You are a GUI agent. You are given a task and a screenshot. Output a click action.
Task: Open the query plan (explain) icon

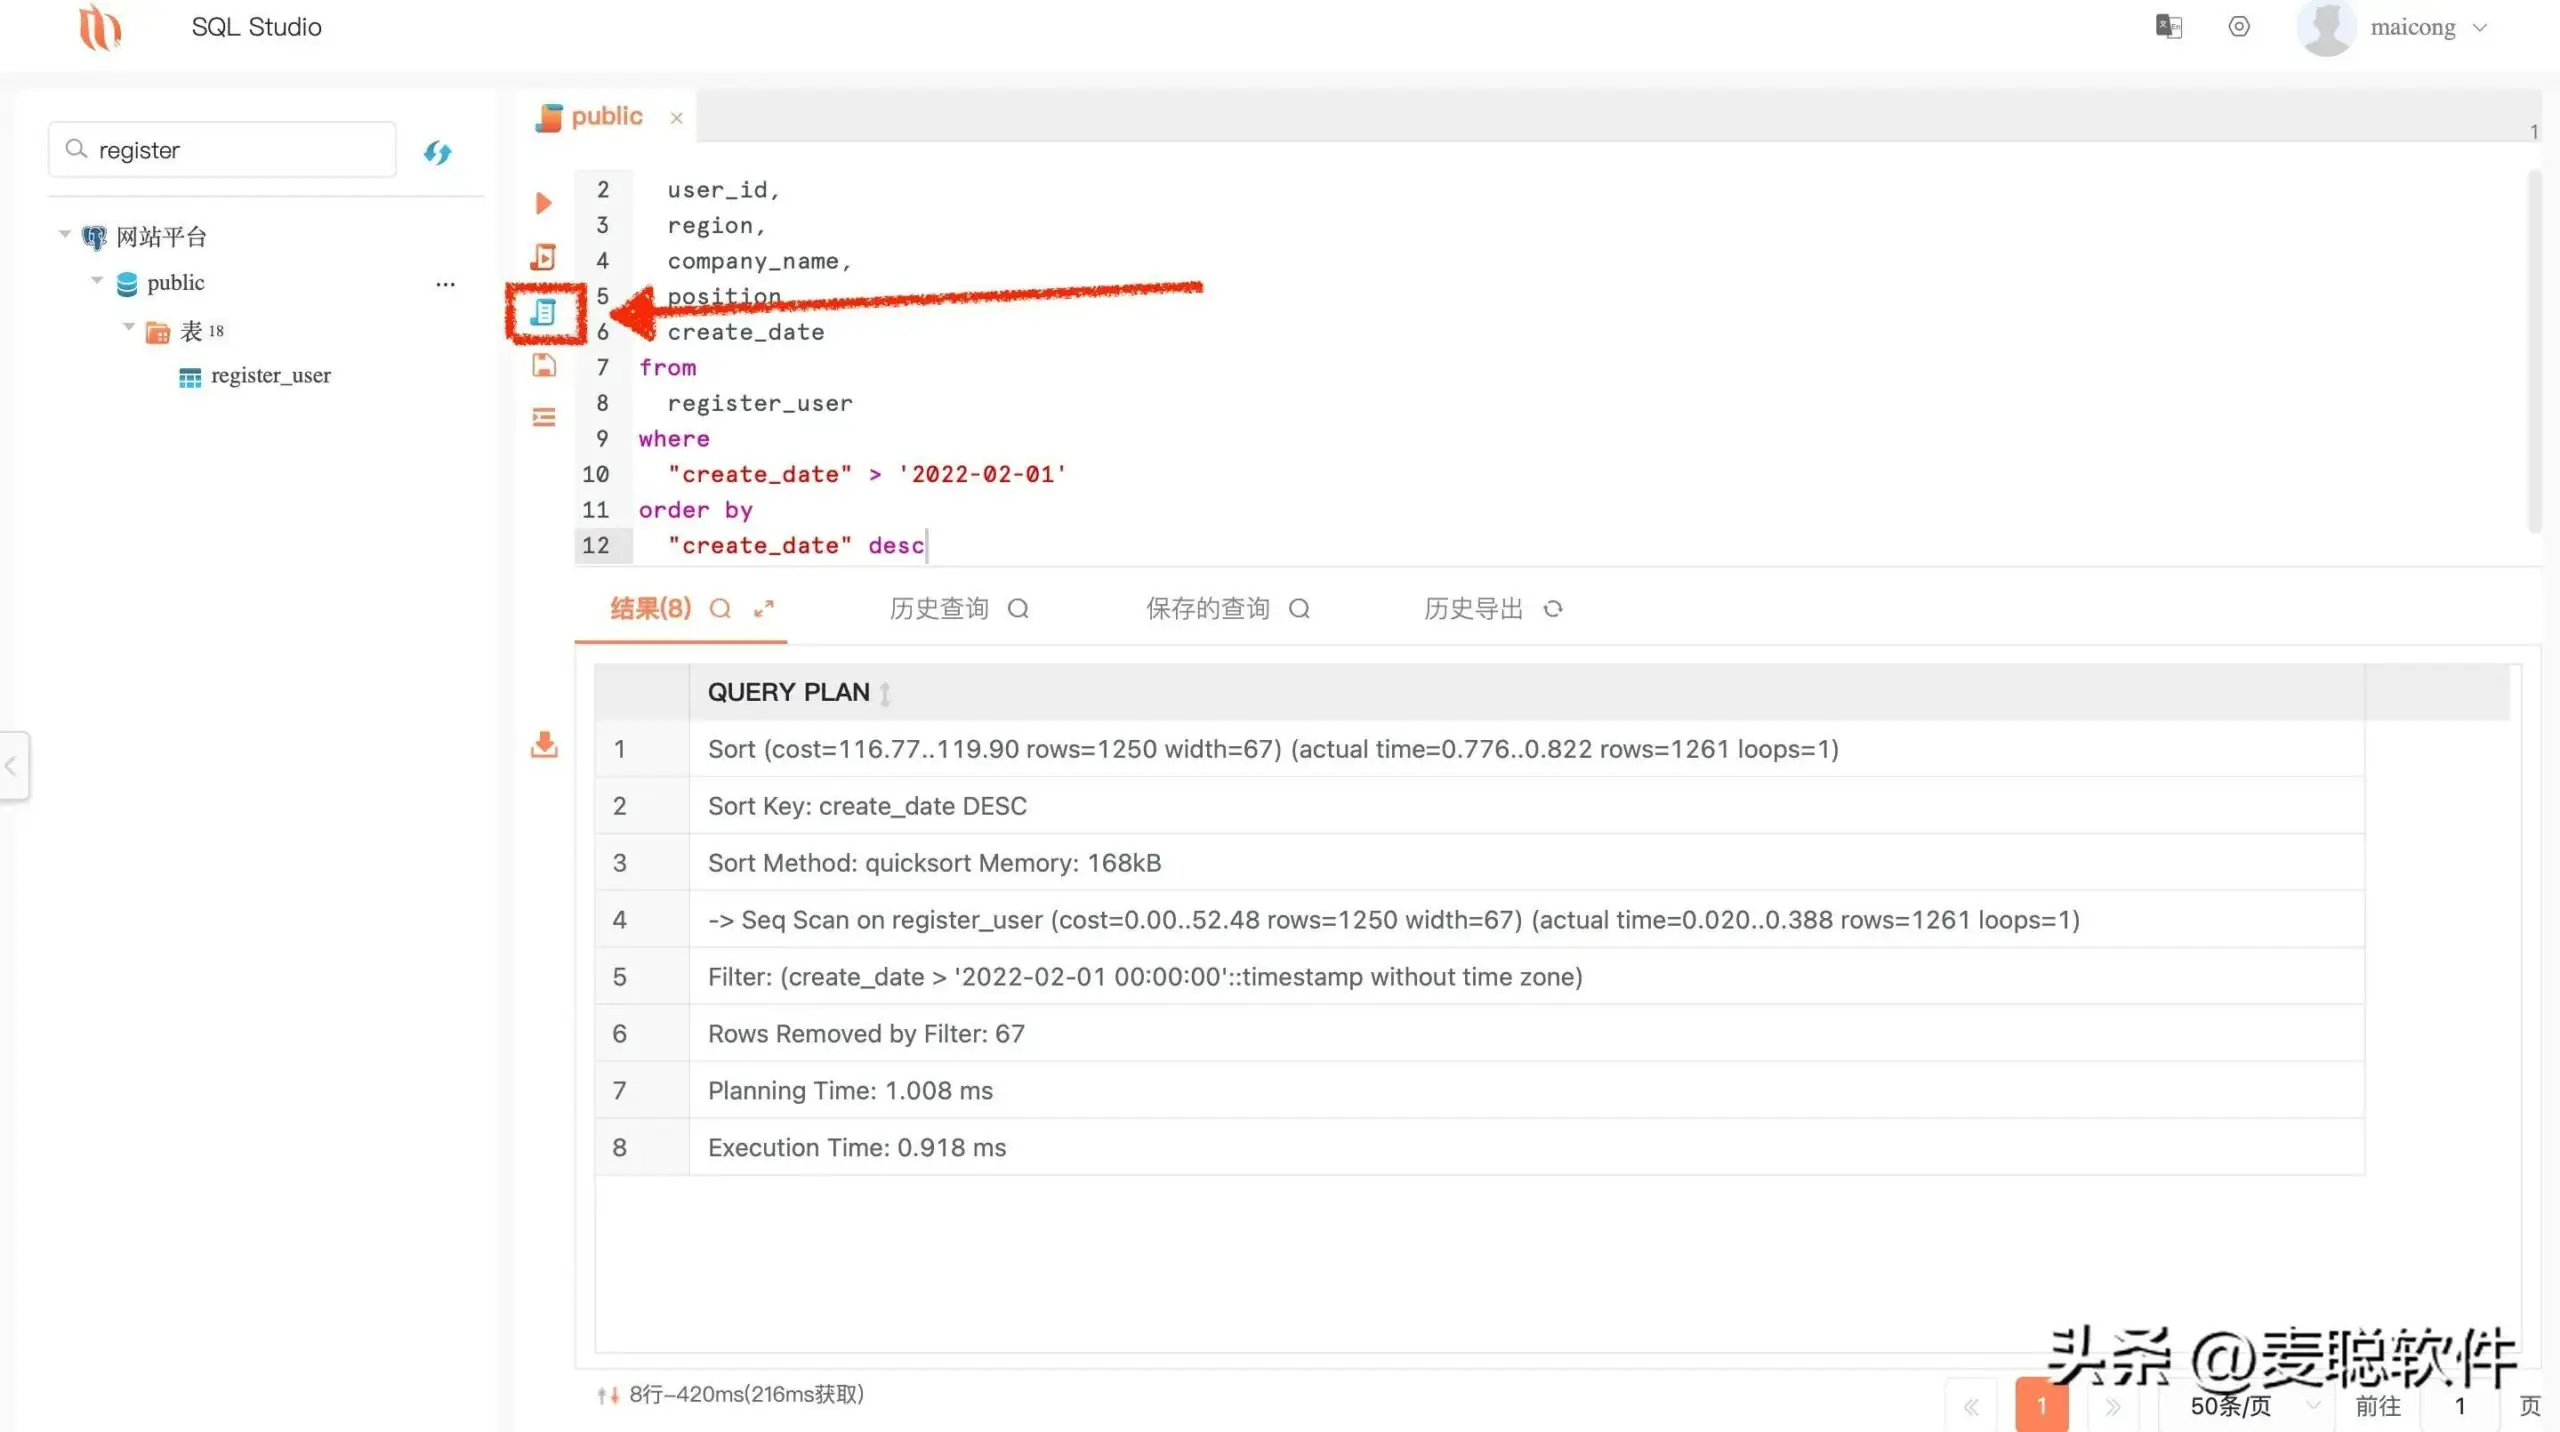pyautogui.click(x=543, y=312)
